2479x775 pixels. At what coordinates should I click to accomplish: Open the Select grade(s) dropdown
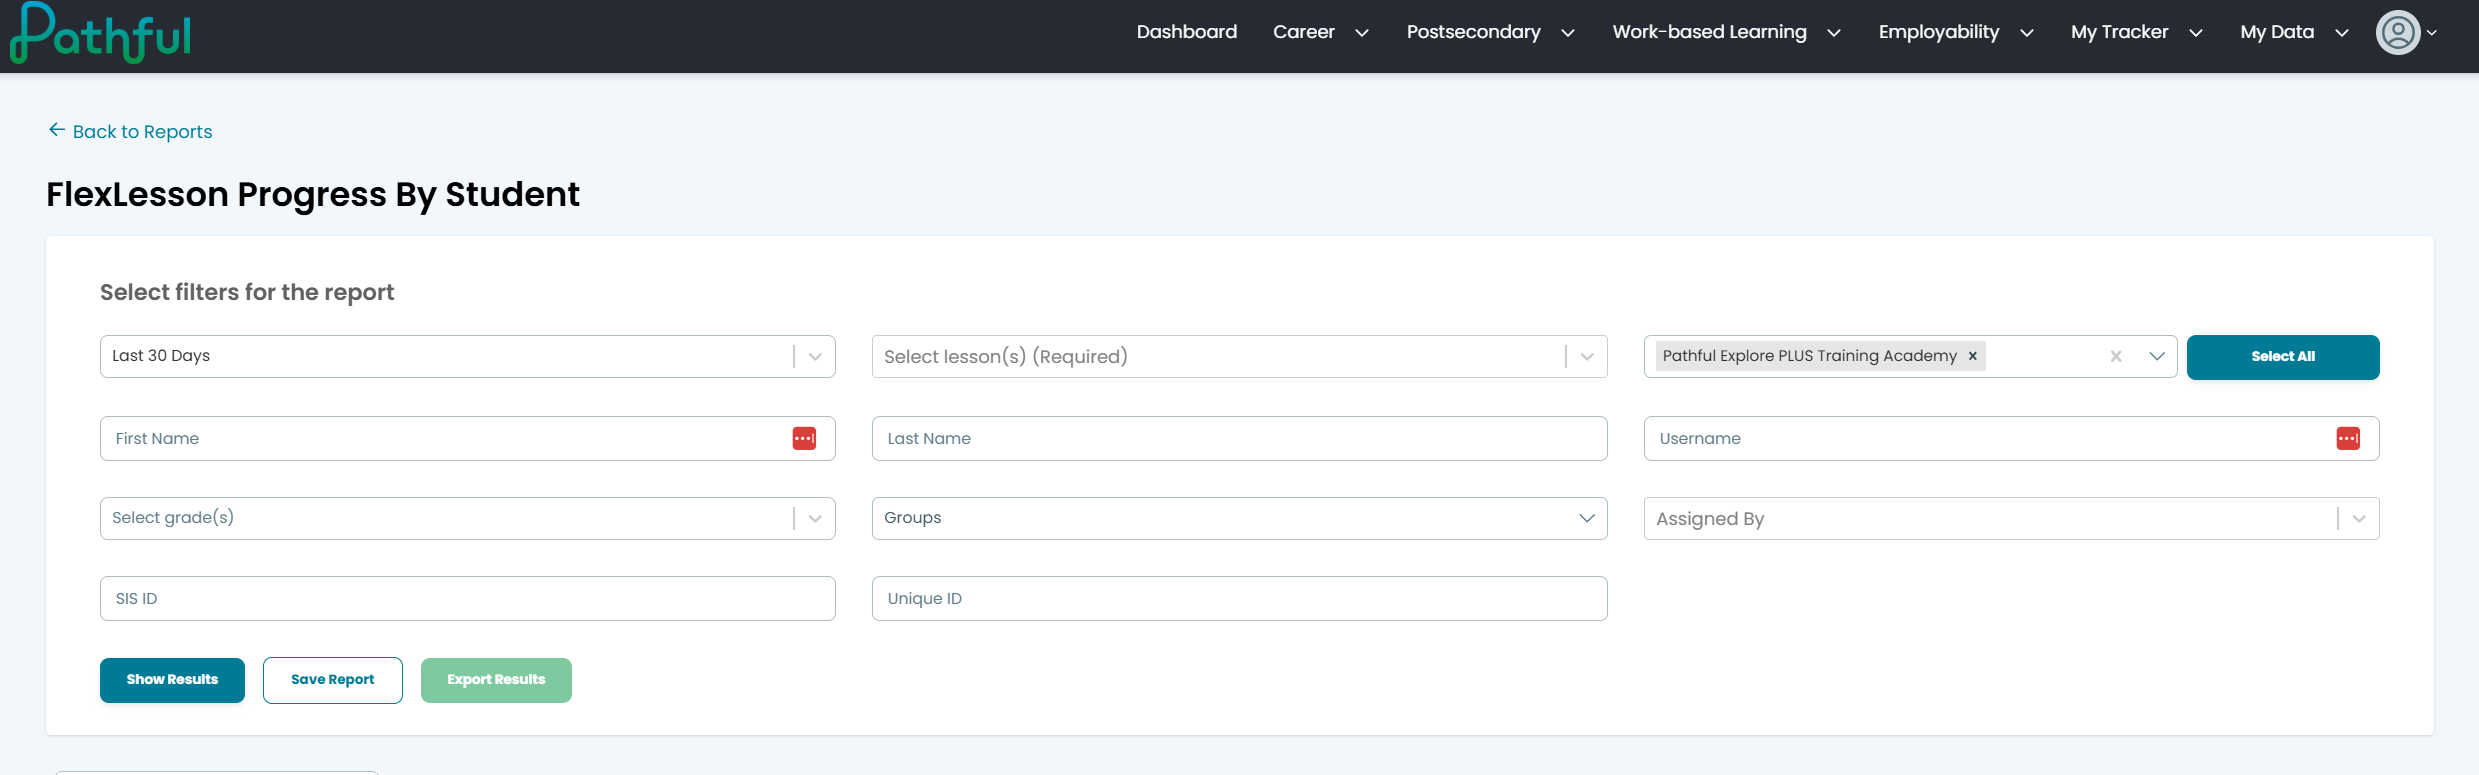[468, 518]
